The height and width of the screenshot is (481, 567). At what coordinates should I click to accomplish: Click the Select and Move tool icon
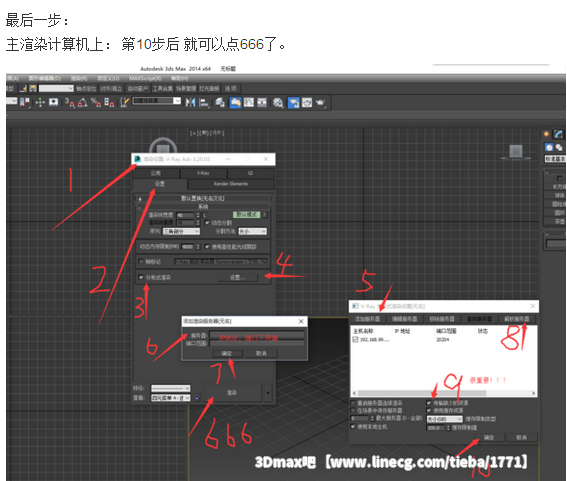(40, 102)
